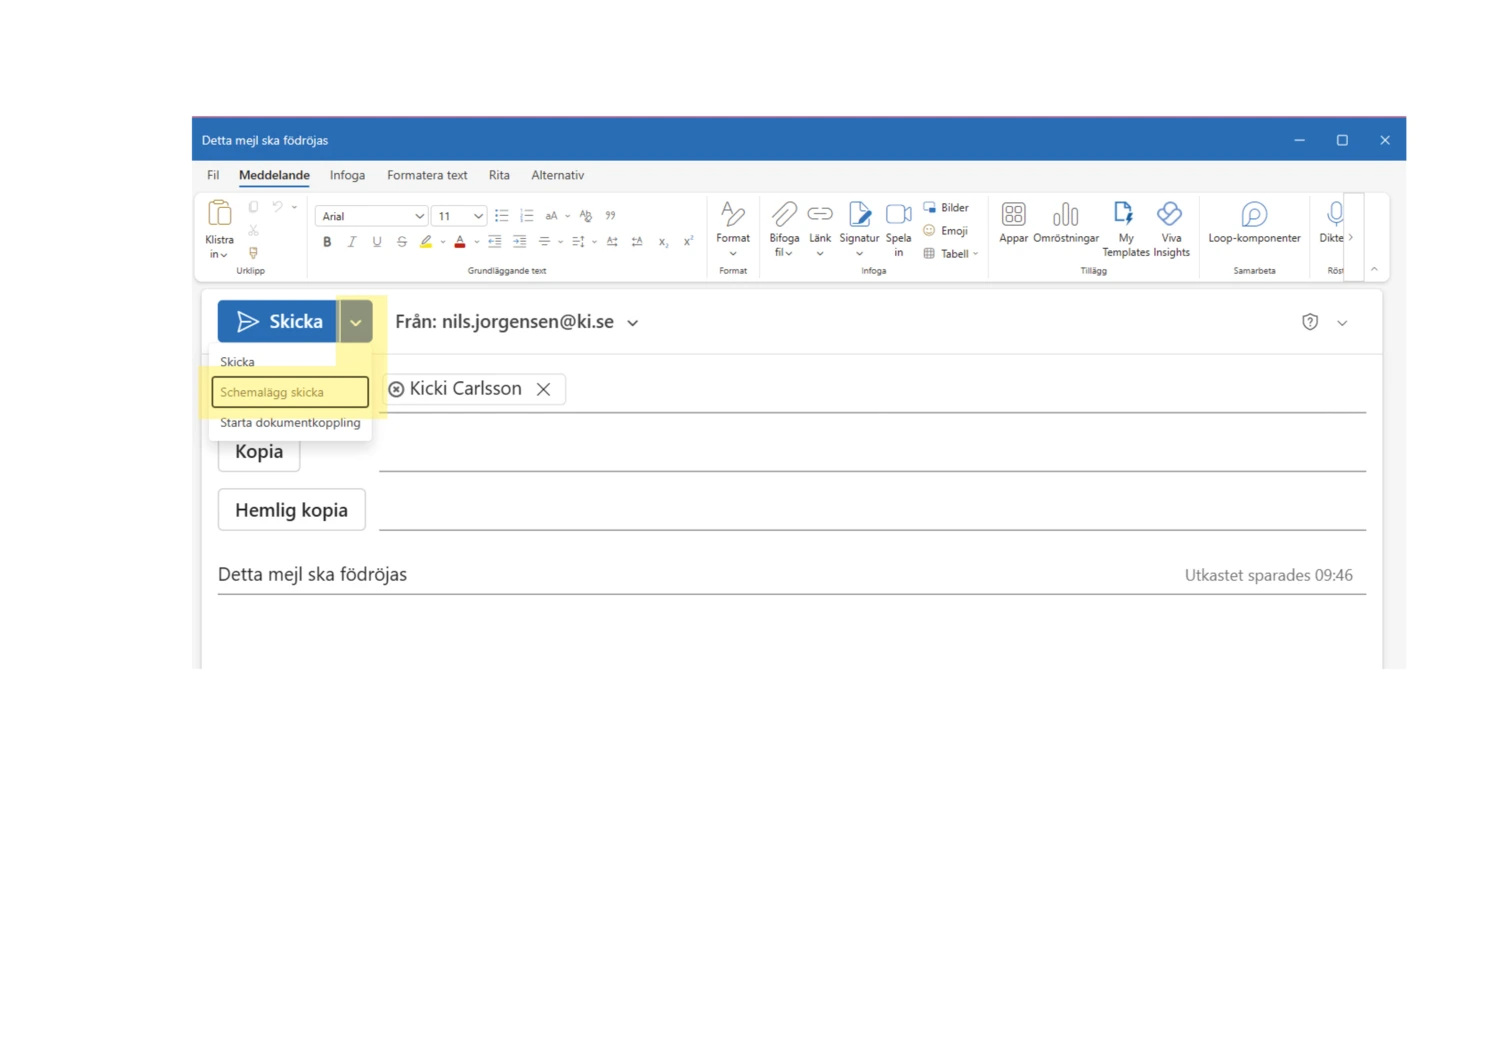Remove recipient Kicki Carlsson

click(543, 389)
